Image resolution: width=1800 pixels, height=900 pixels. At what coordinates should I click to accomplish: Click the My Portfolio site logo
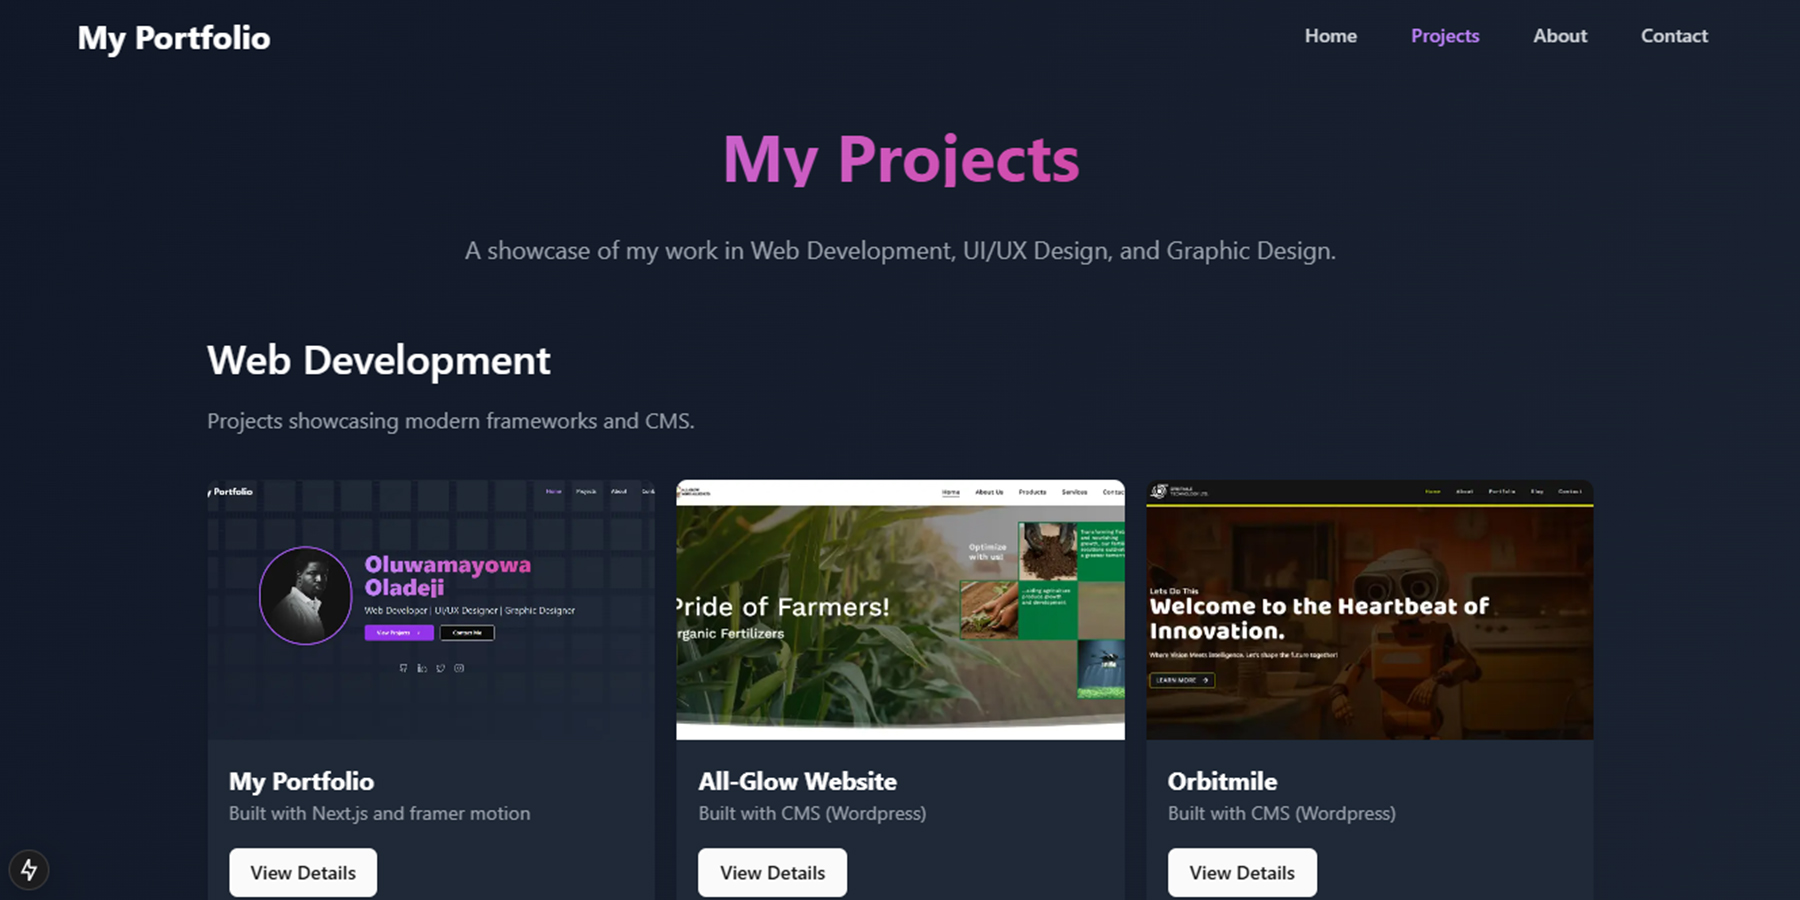tap(174, 38)
